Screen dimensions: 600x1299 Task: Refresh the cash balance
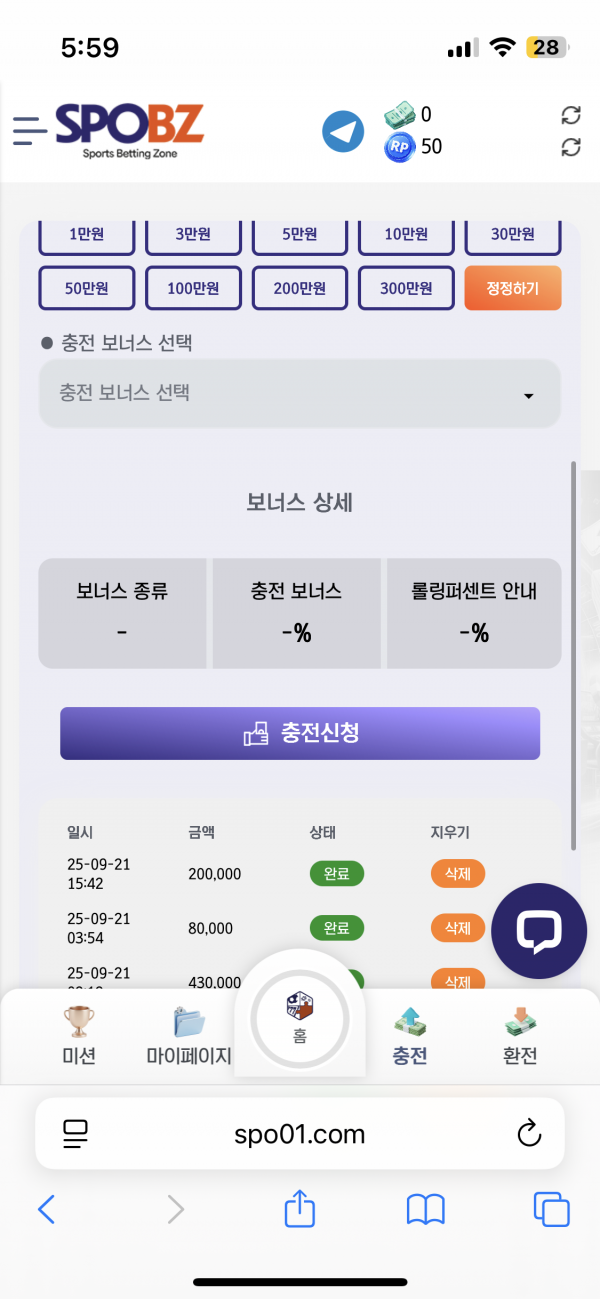571,115
